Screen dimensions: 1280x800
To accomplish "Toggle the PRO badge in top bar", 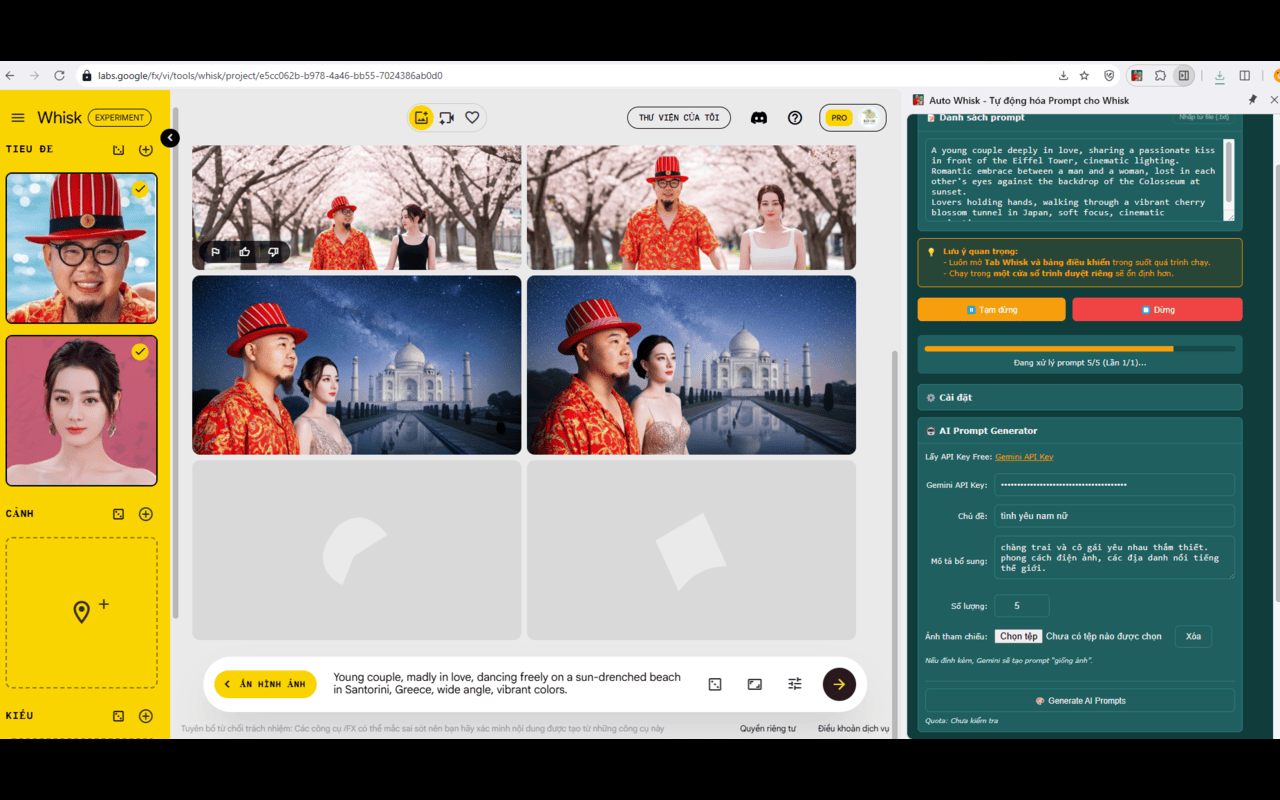I will [839, 117].
